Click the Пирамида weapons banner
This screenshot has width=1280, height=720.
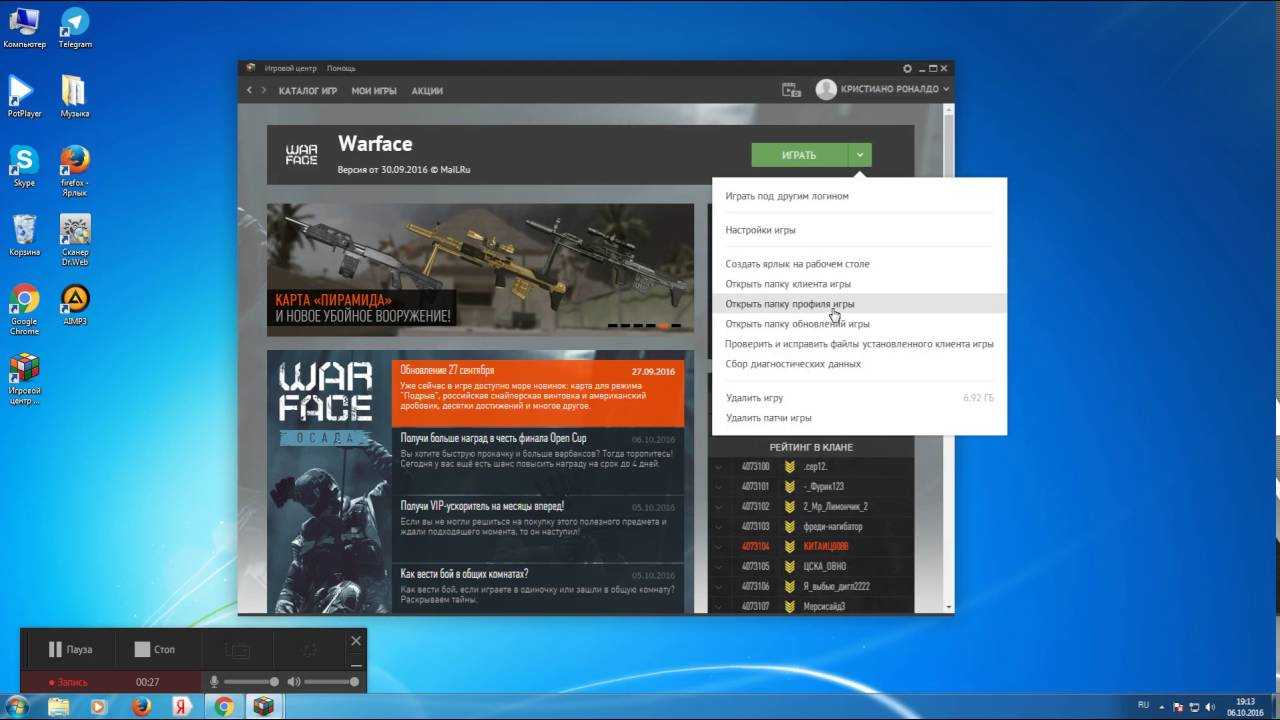click(480, 270)
